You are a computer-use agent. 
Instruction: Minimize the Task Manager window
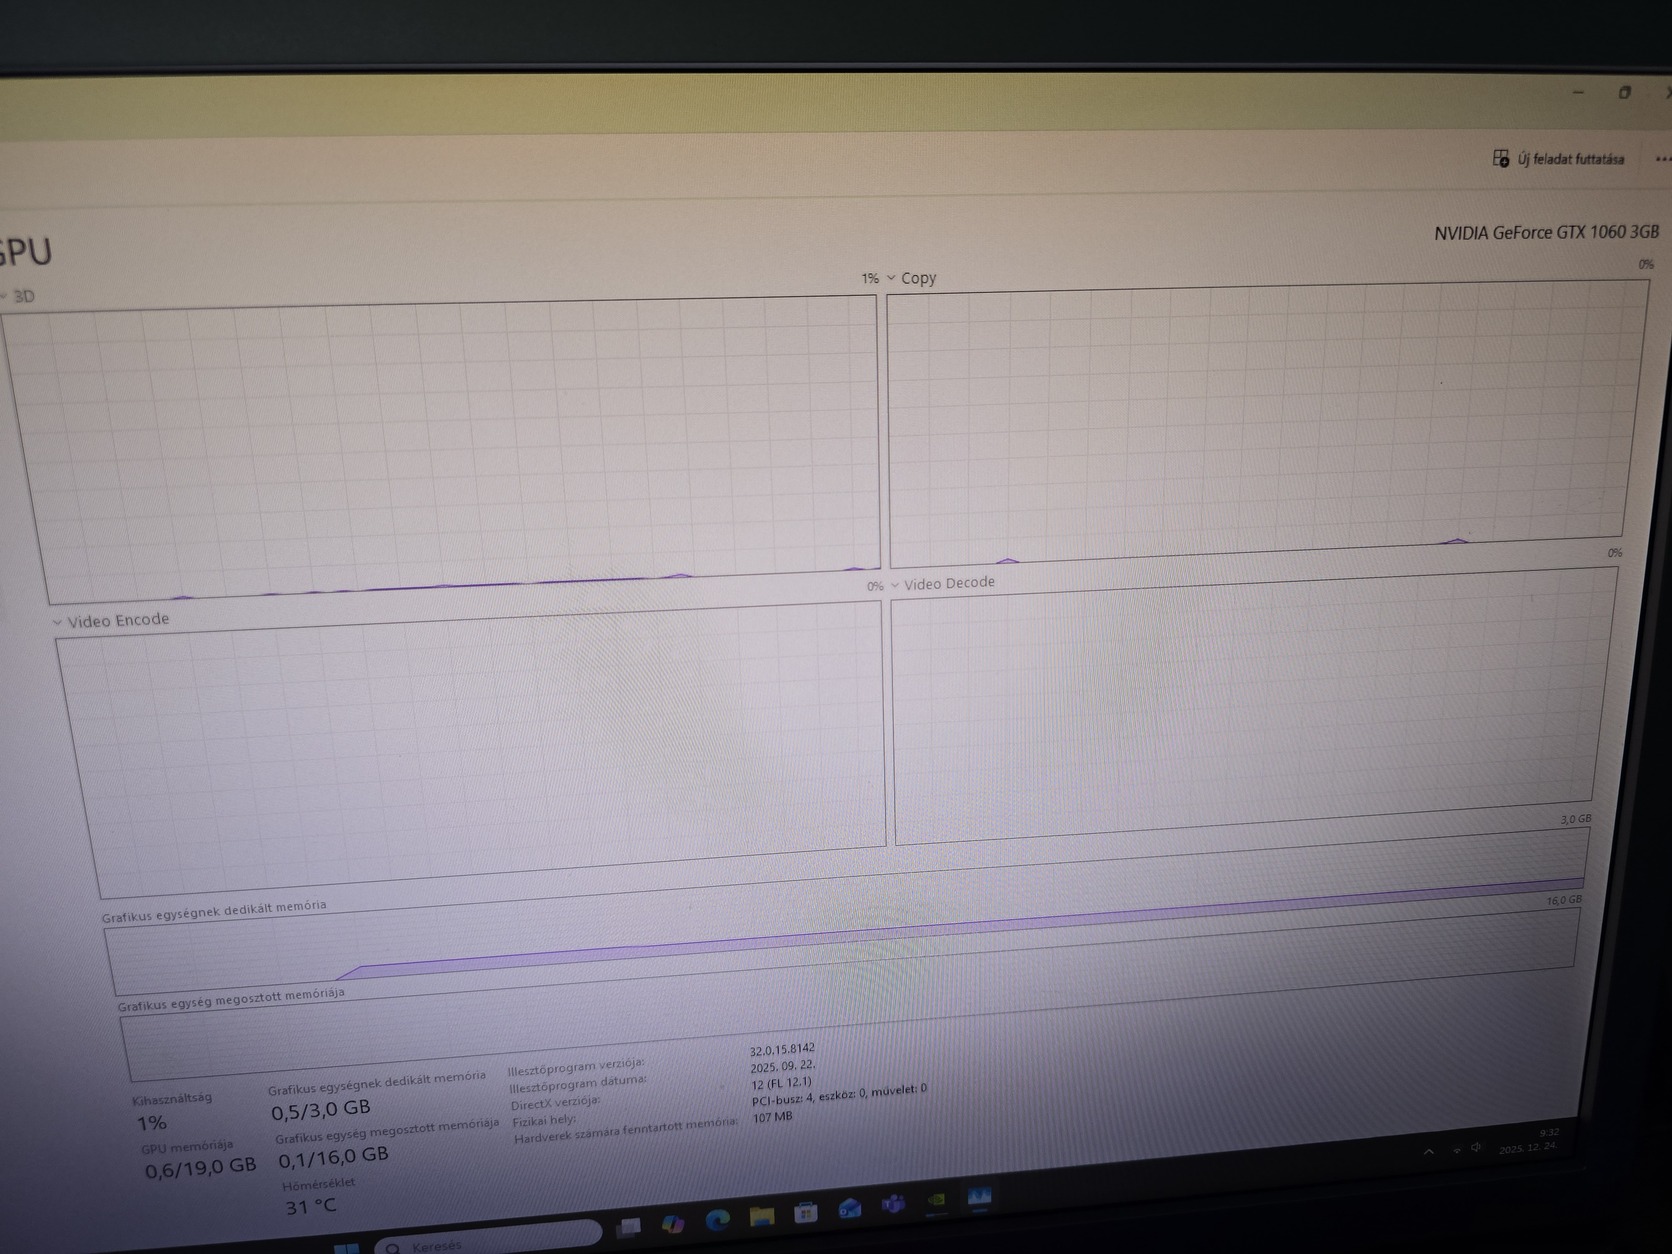pos(1578,92)
